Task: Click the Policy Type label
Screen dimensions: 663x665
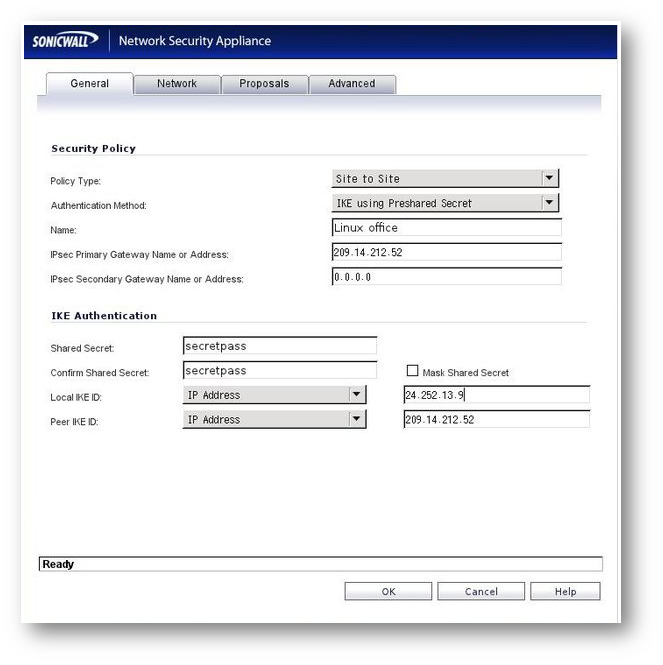Action: pos(76,181)
